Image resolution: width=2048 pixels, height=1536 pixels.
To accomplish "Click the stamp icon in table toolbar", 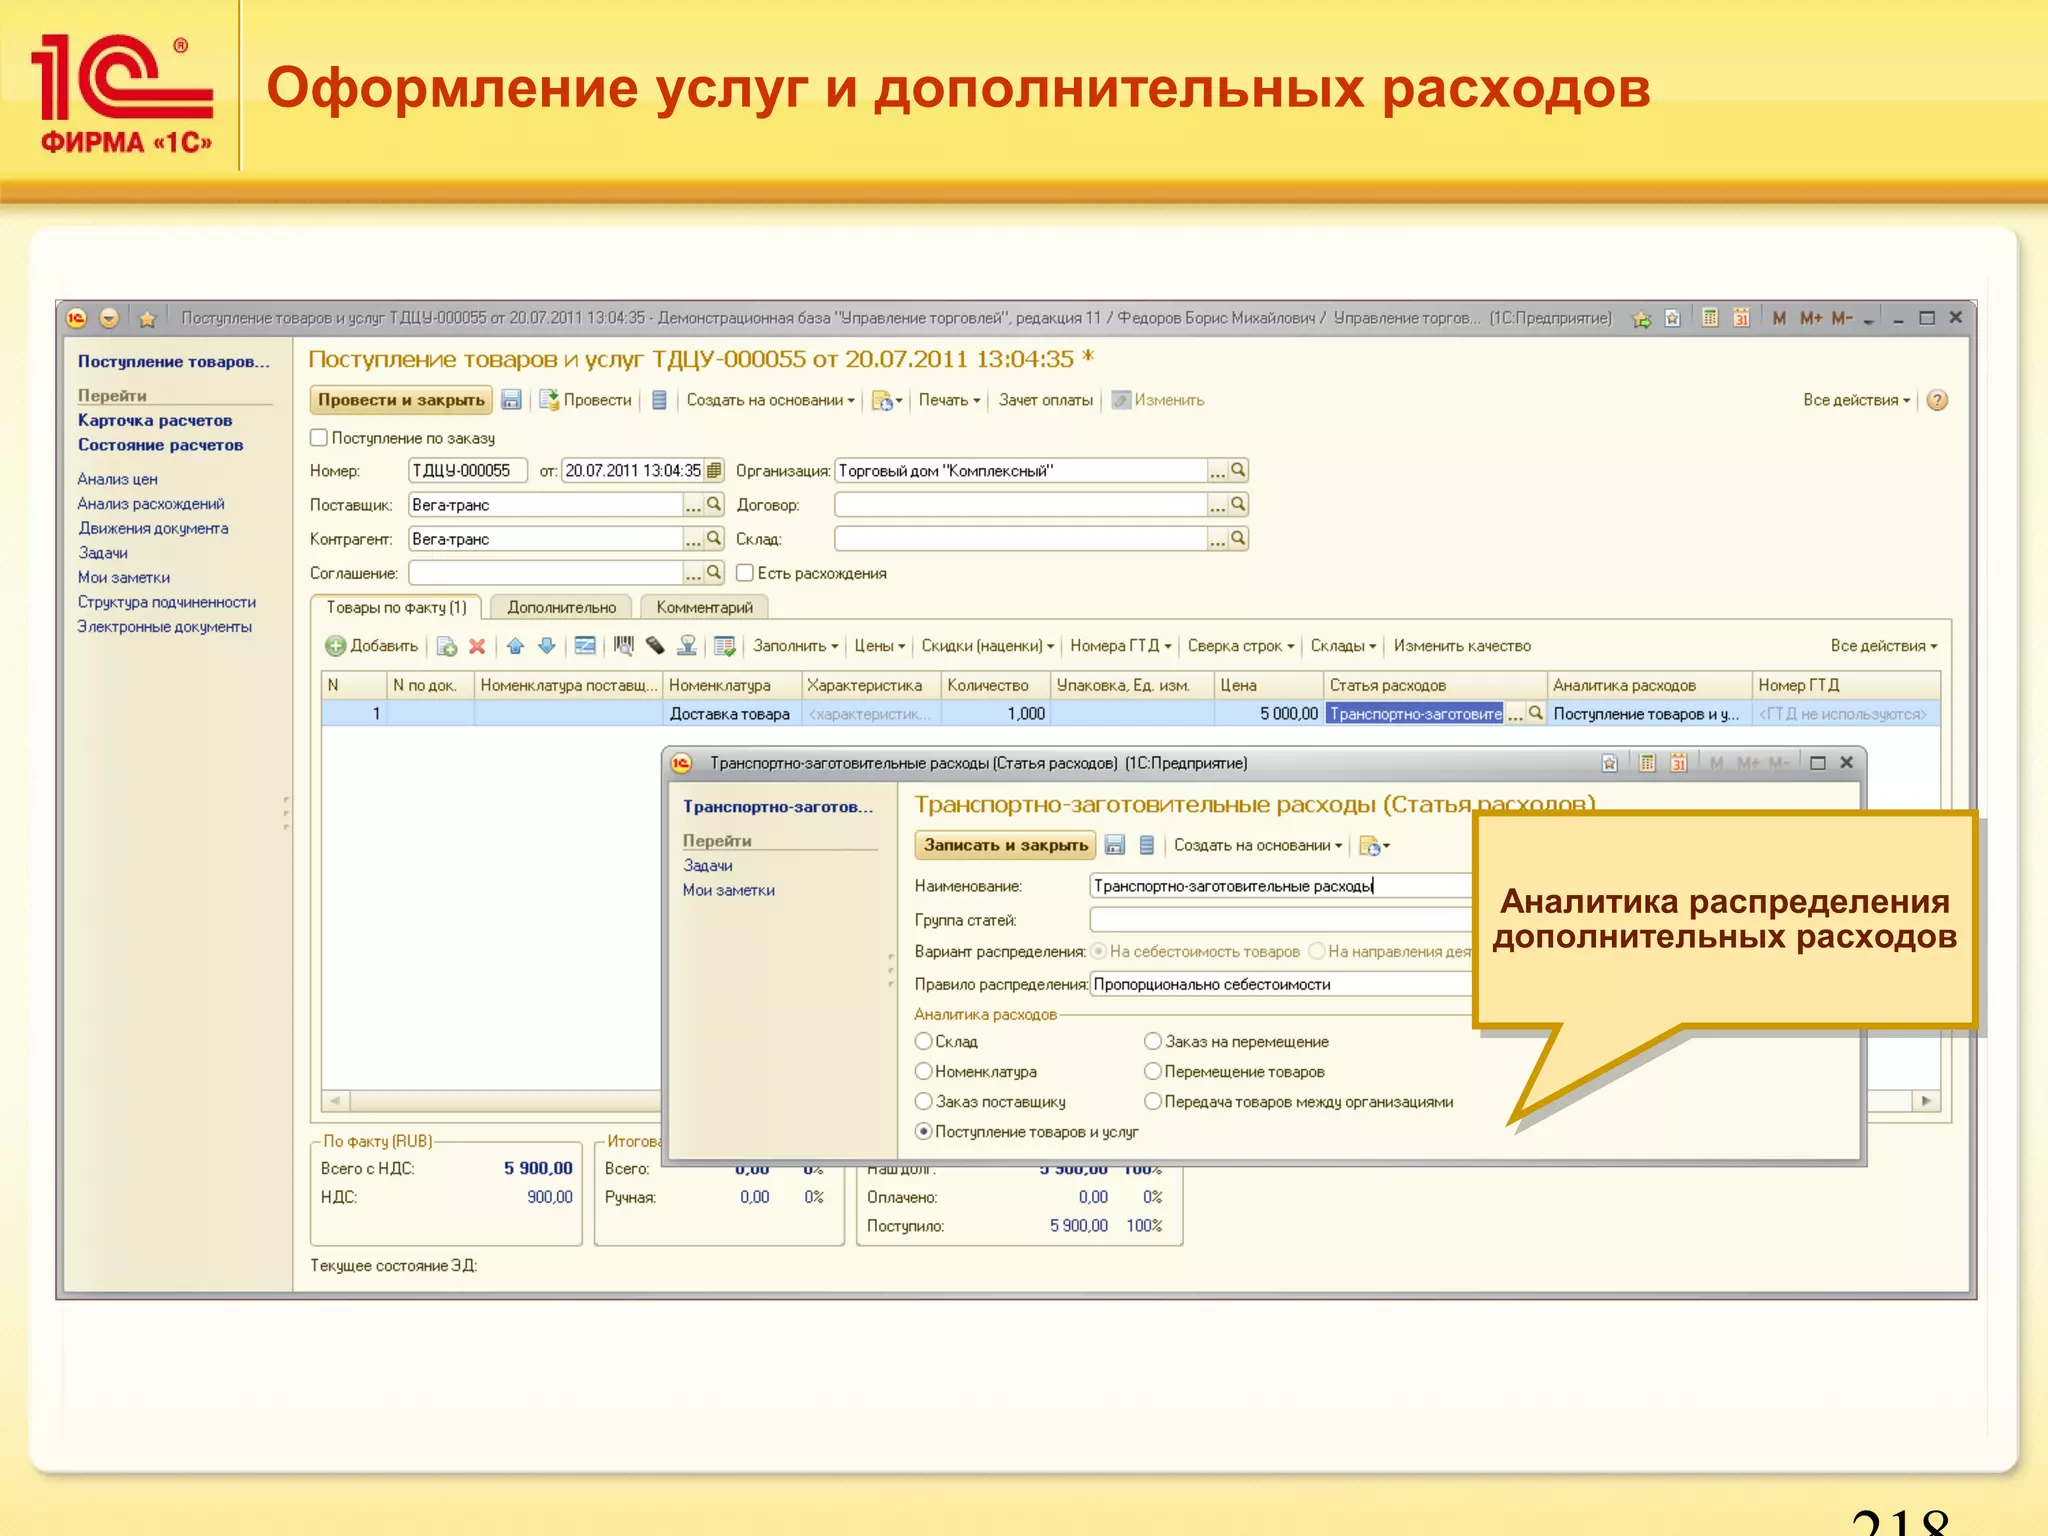I will 687,646.
